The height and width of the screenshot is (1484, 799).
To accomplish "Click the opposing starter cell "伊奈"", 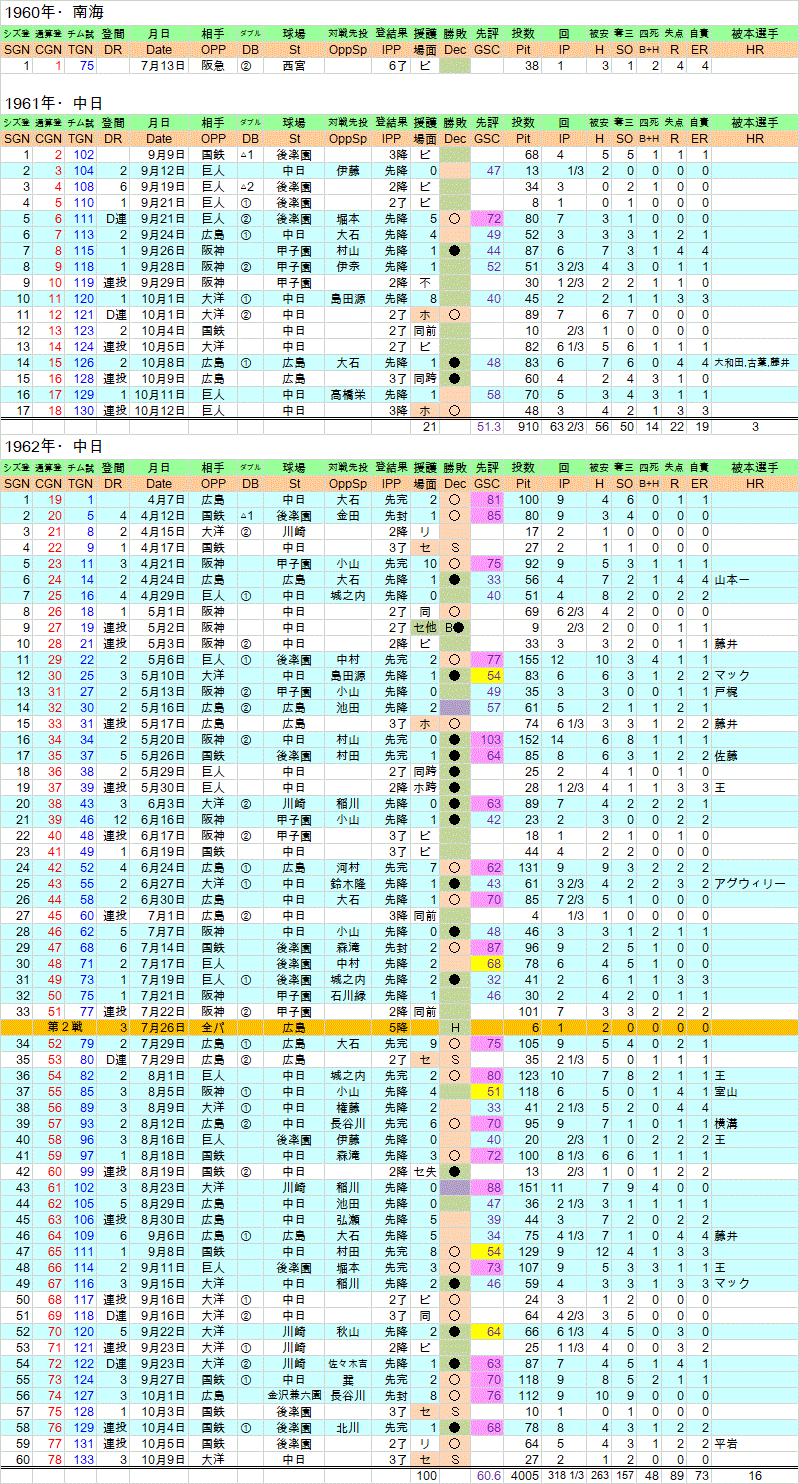I will click(348, 266).
